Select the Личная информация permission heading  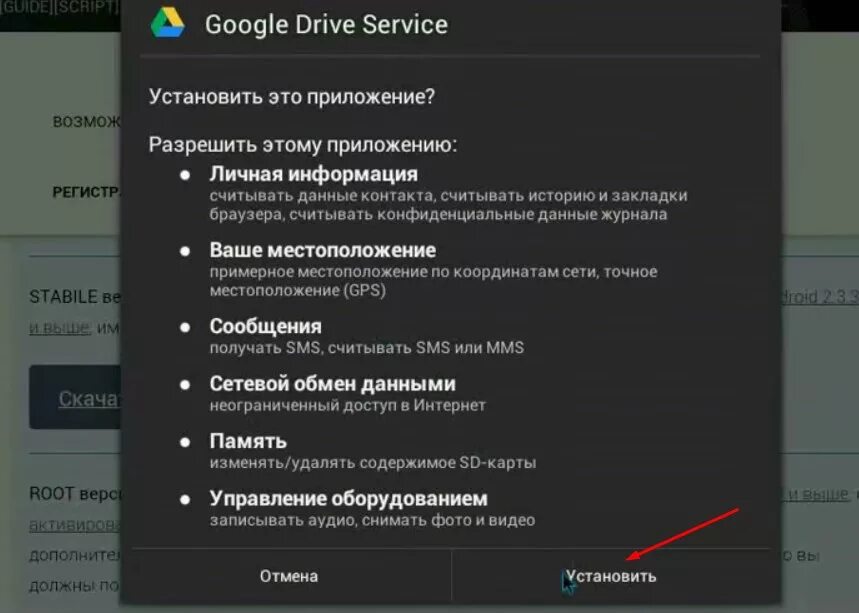313,174
